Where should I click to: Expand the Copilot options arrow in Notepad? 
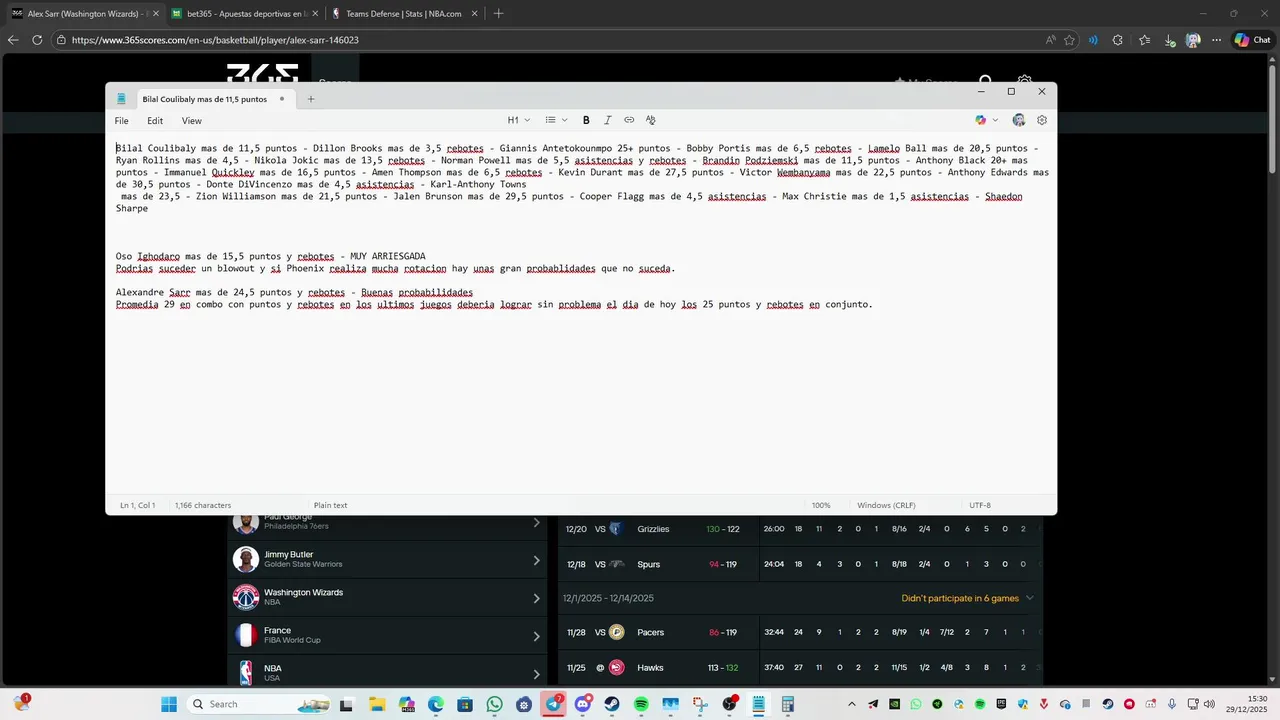point(993,120)
